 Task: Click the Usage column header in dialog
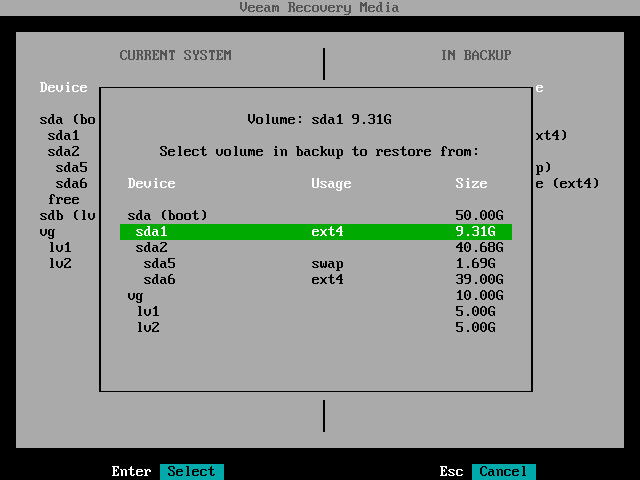(331, 184)
